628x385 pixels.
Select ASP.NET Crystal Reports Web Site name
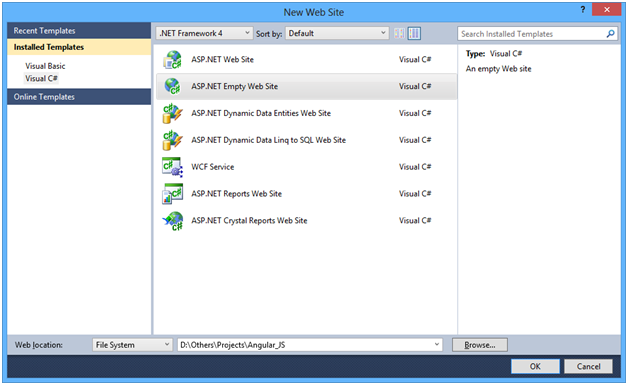tap(249, 221)
